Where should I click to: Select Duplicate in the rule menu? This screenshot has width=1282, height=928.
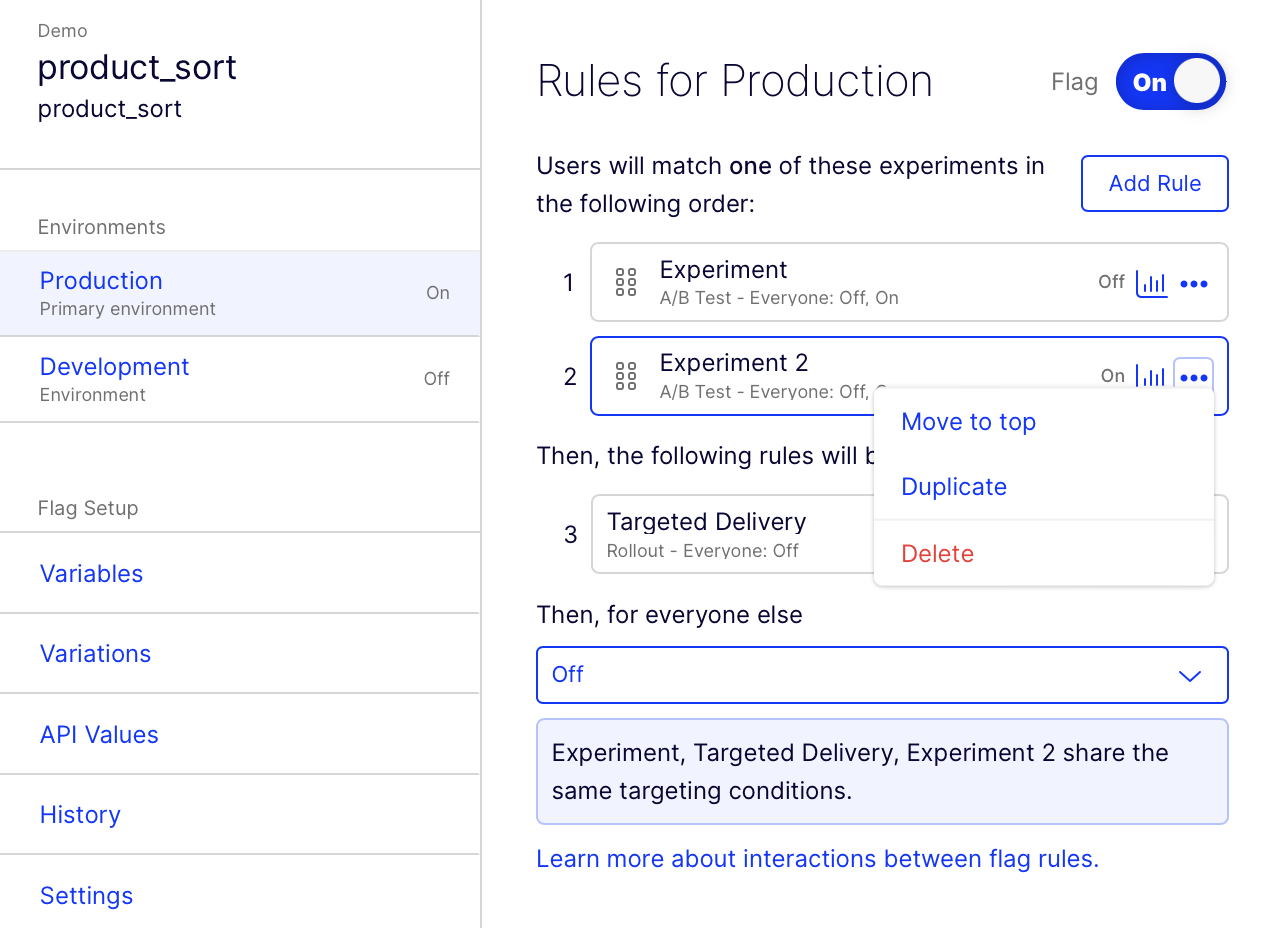954,487
